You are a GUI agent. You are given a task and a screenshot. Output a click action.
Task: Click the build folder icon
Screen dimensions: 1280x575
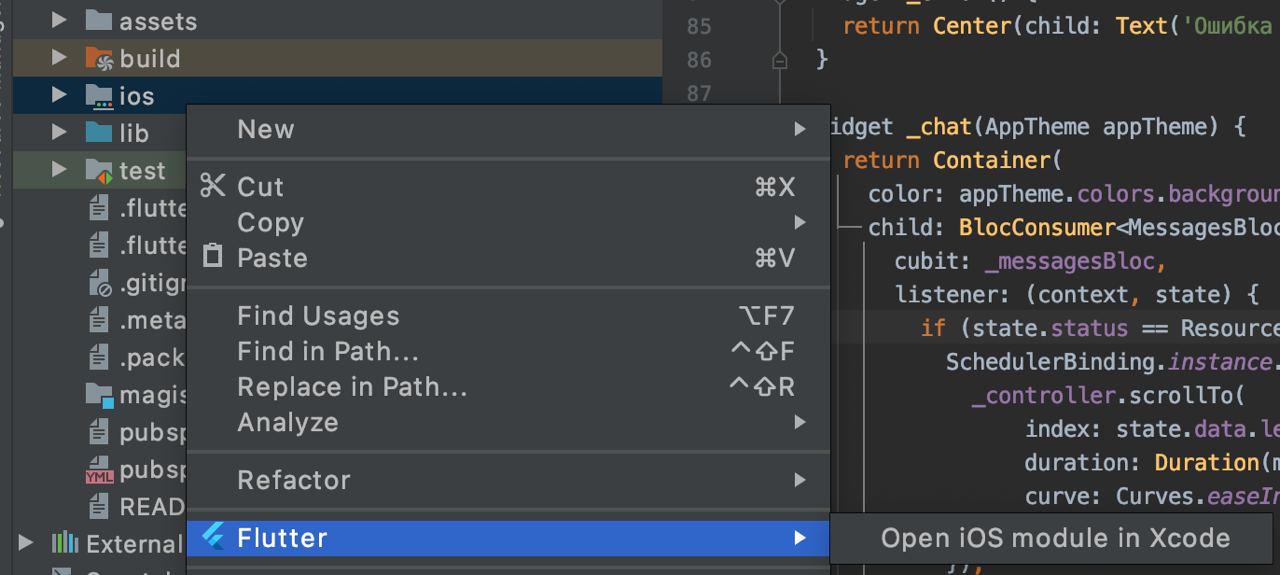[x=99, y=59]
